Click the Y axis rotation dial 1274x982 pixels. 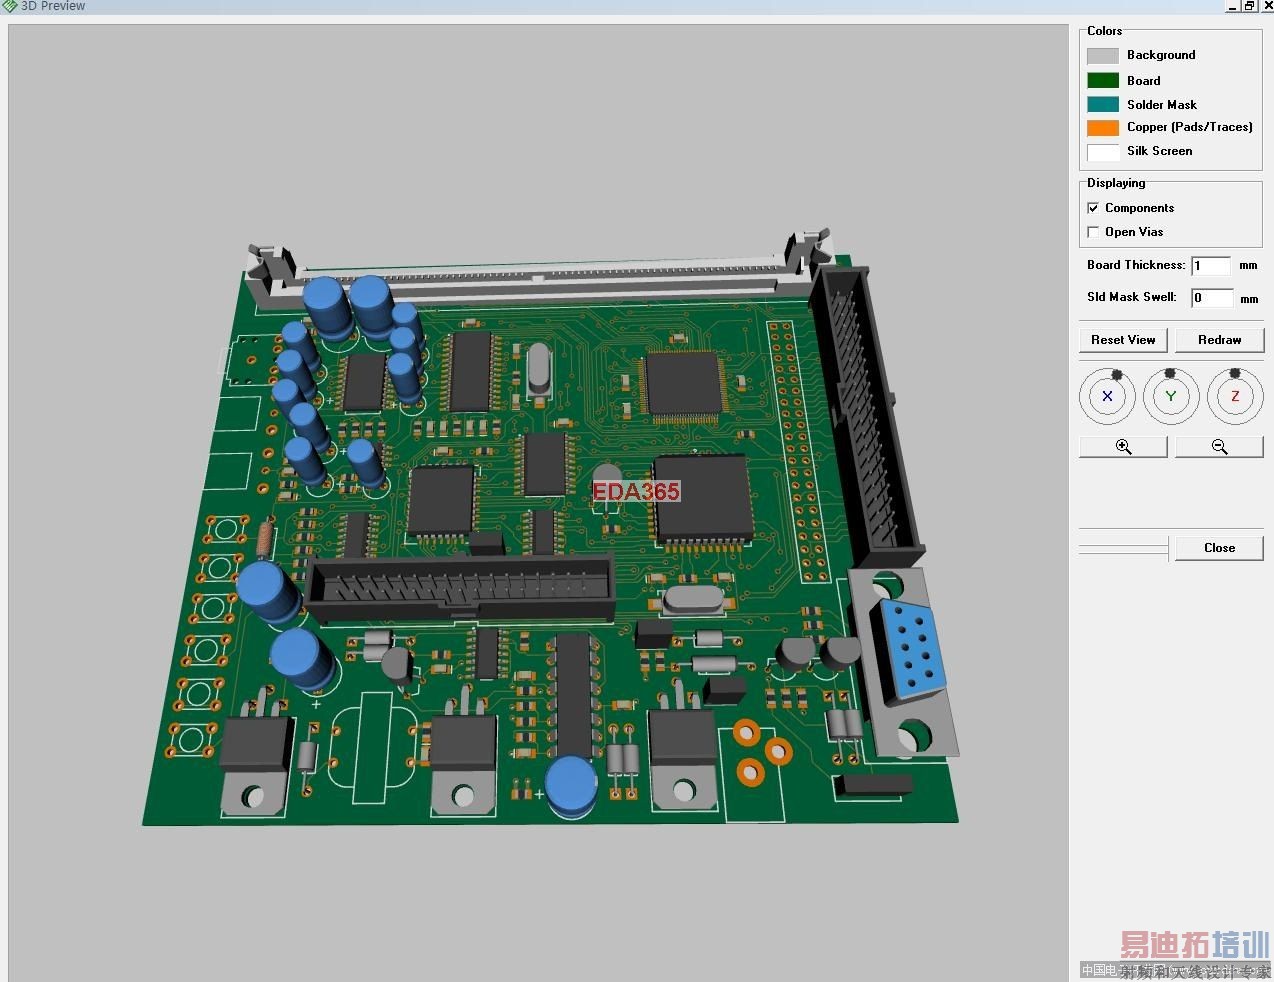click(1171, 396)
